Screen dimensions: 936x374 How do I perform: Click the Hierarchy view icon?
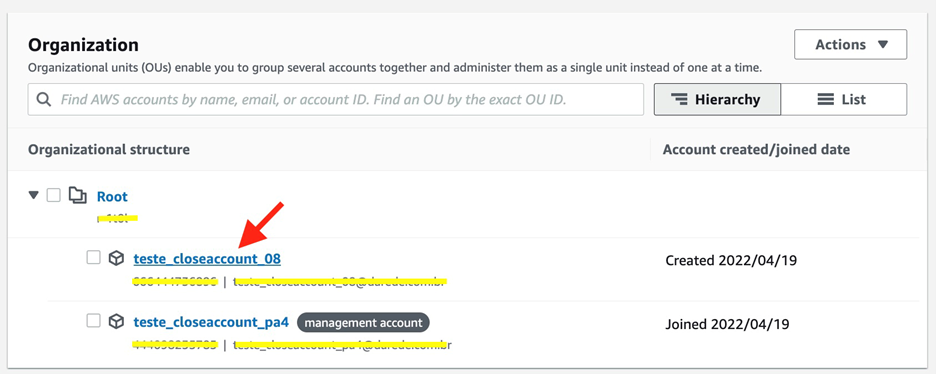[x=679, y=99]
